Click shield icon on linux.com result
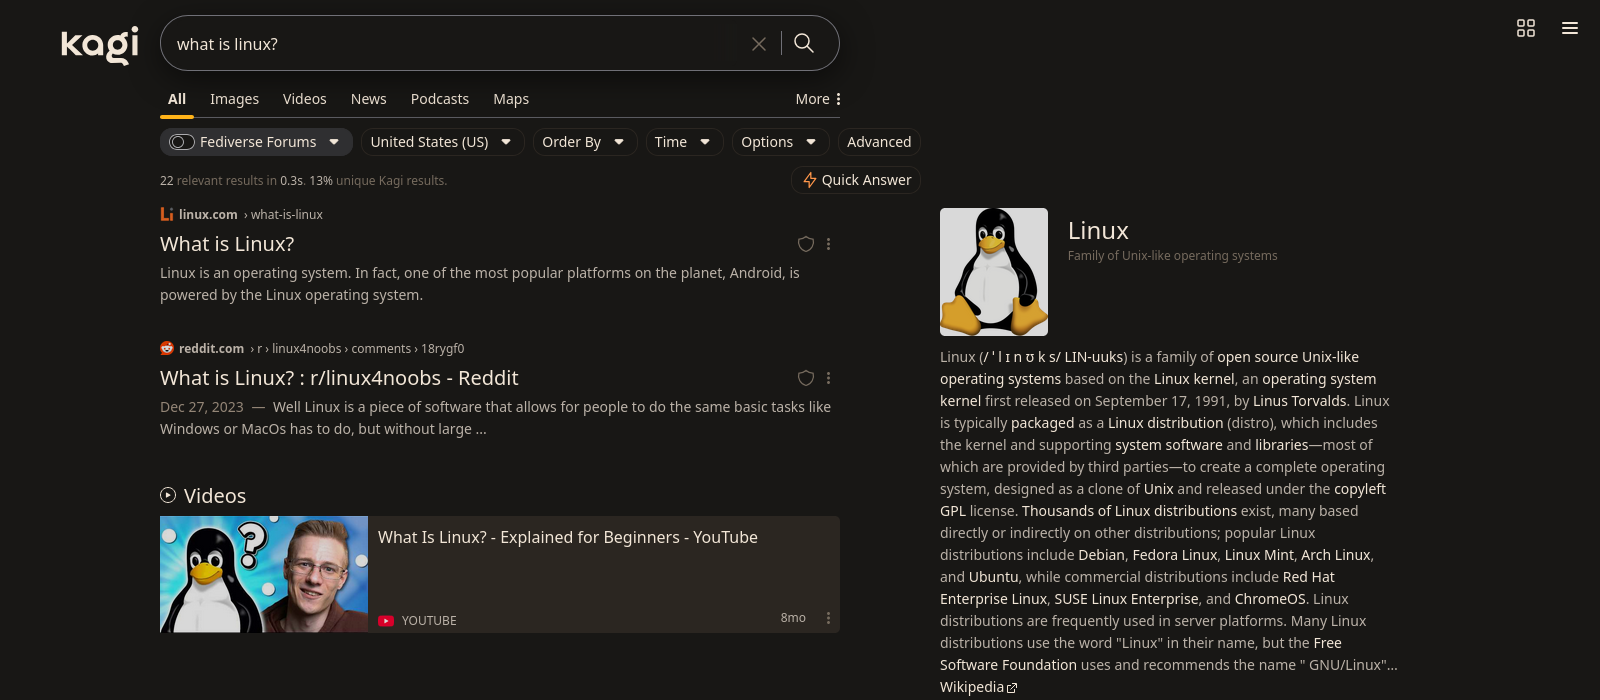 [805, 244]
